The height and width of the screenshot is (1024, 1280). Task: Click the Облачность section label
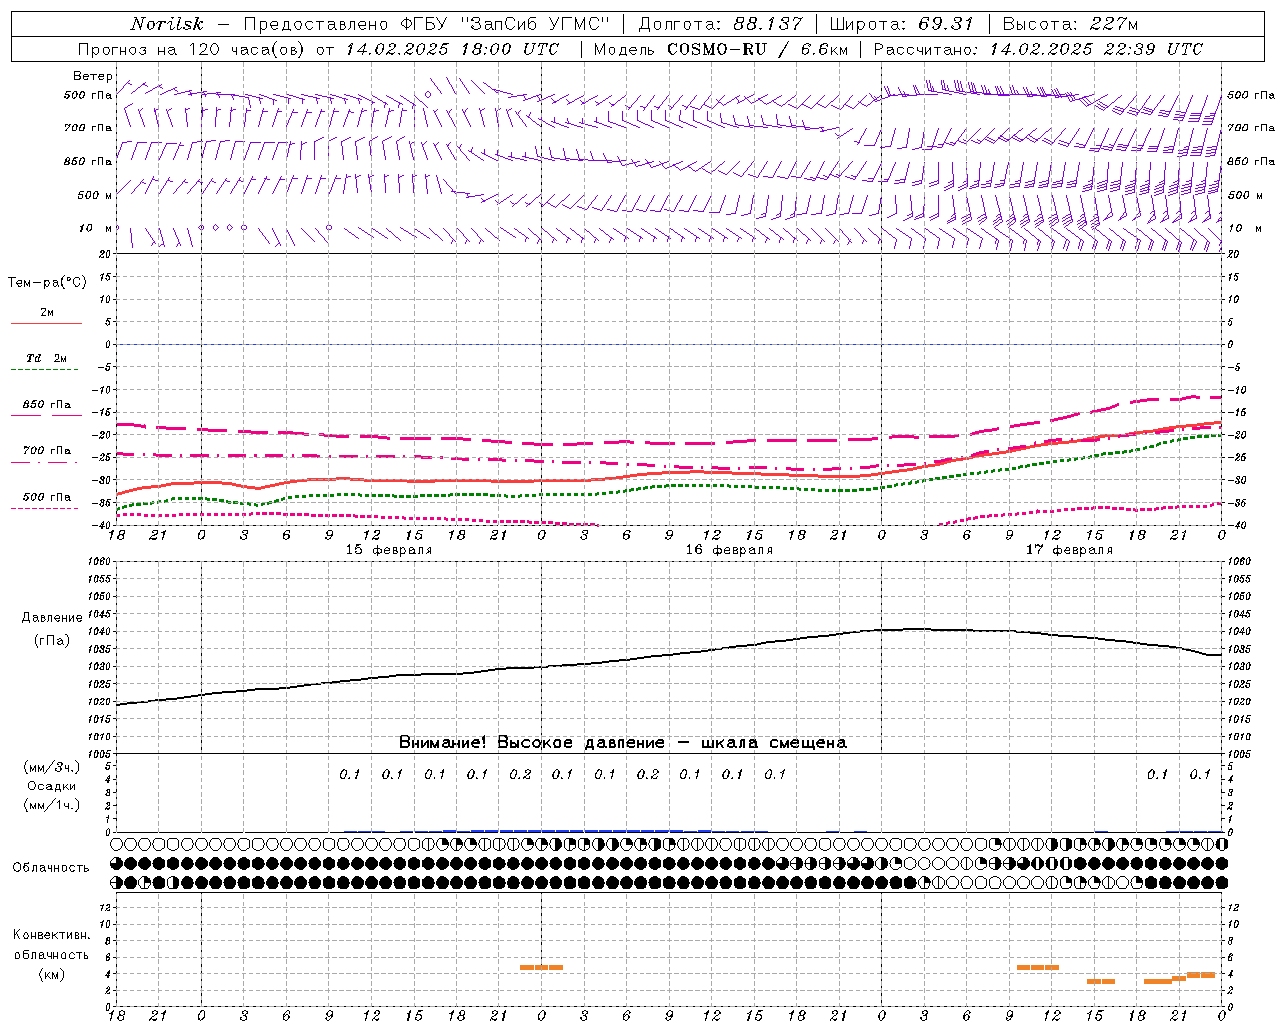pyautogui.click(x=51, y=868)
